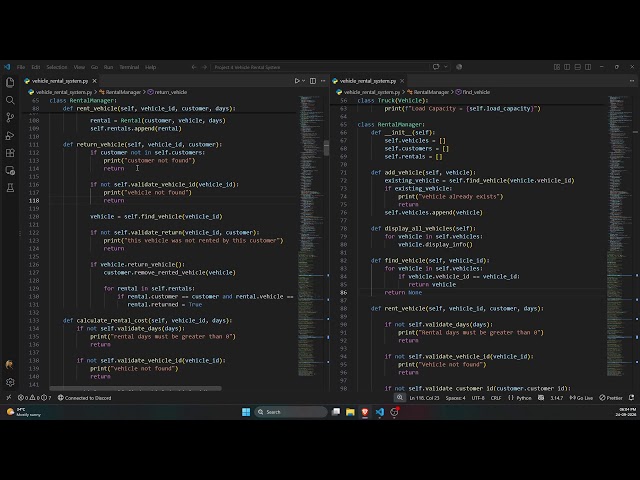Viewport: 640px width, 480px height.
Task: Expand the chat dropdown arrow in title bar
Action: (446, 67)
